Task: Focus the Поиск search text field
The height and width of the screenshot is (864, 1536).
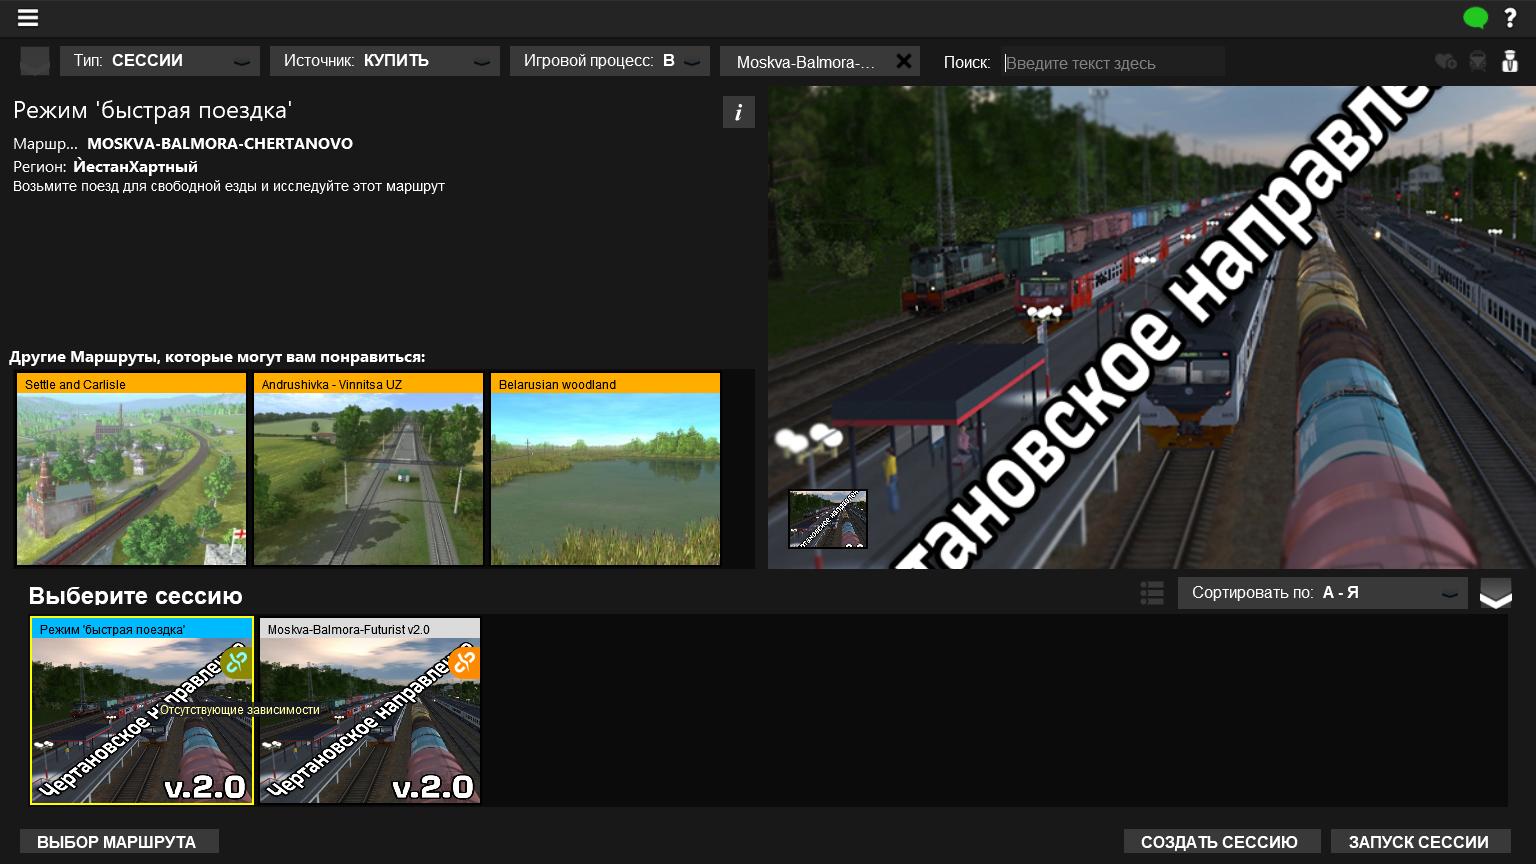Action: coord(1114,62)
